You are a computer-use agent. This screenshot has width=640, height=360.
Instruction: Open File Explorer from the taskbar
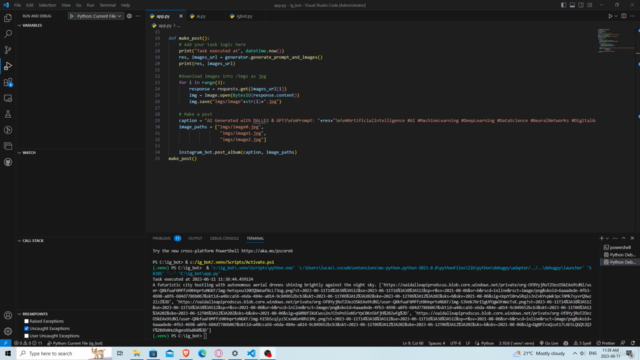[137, 353]
